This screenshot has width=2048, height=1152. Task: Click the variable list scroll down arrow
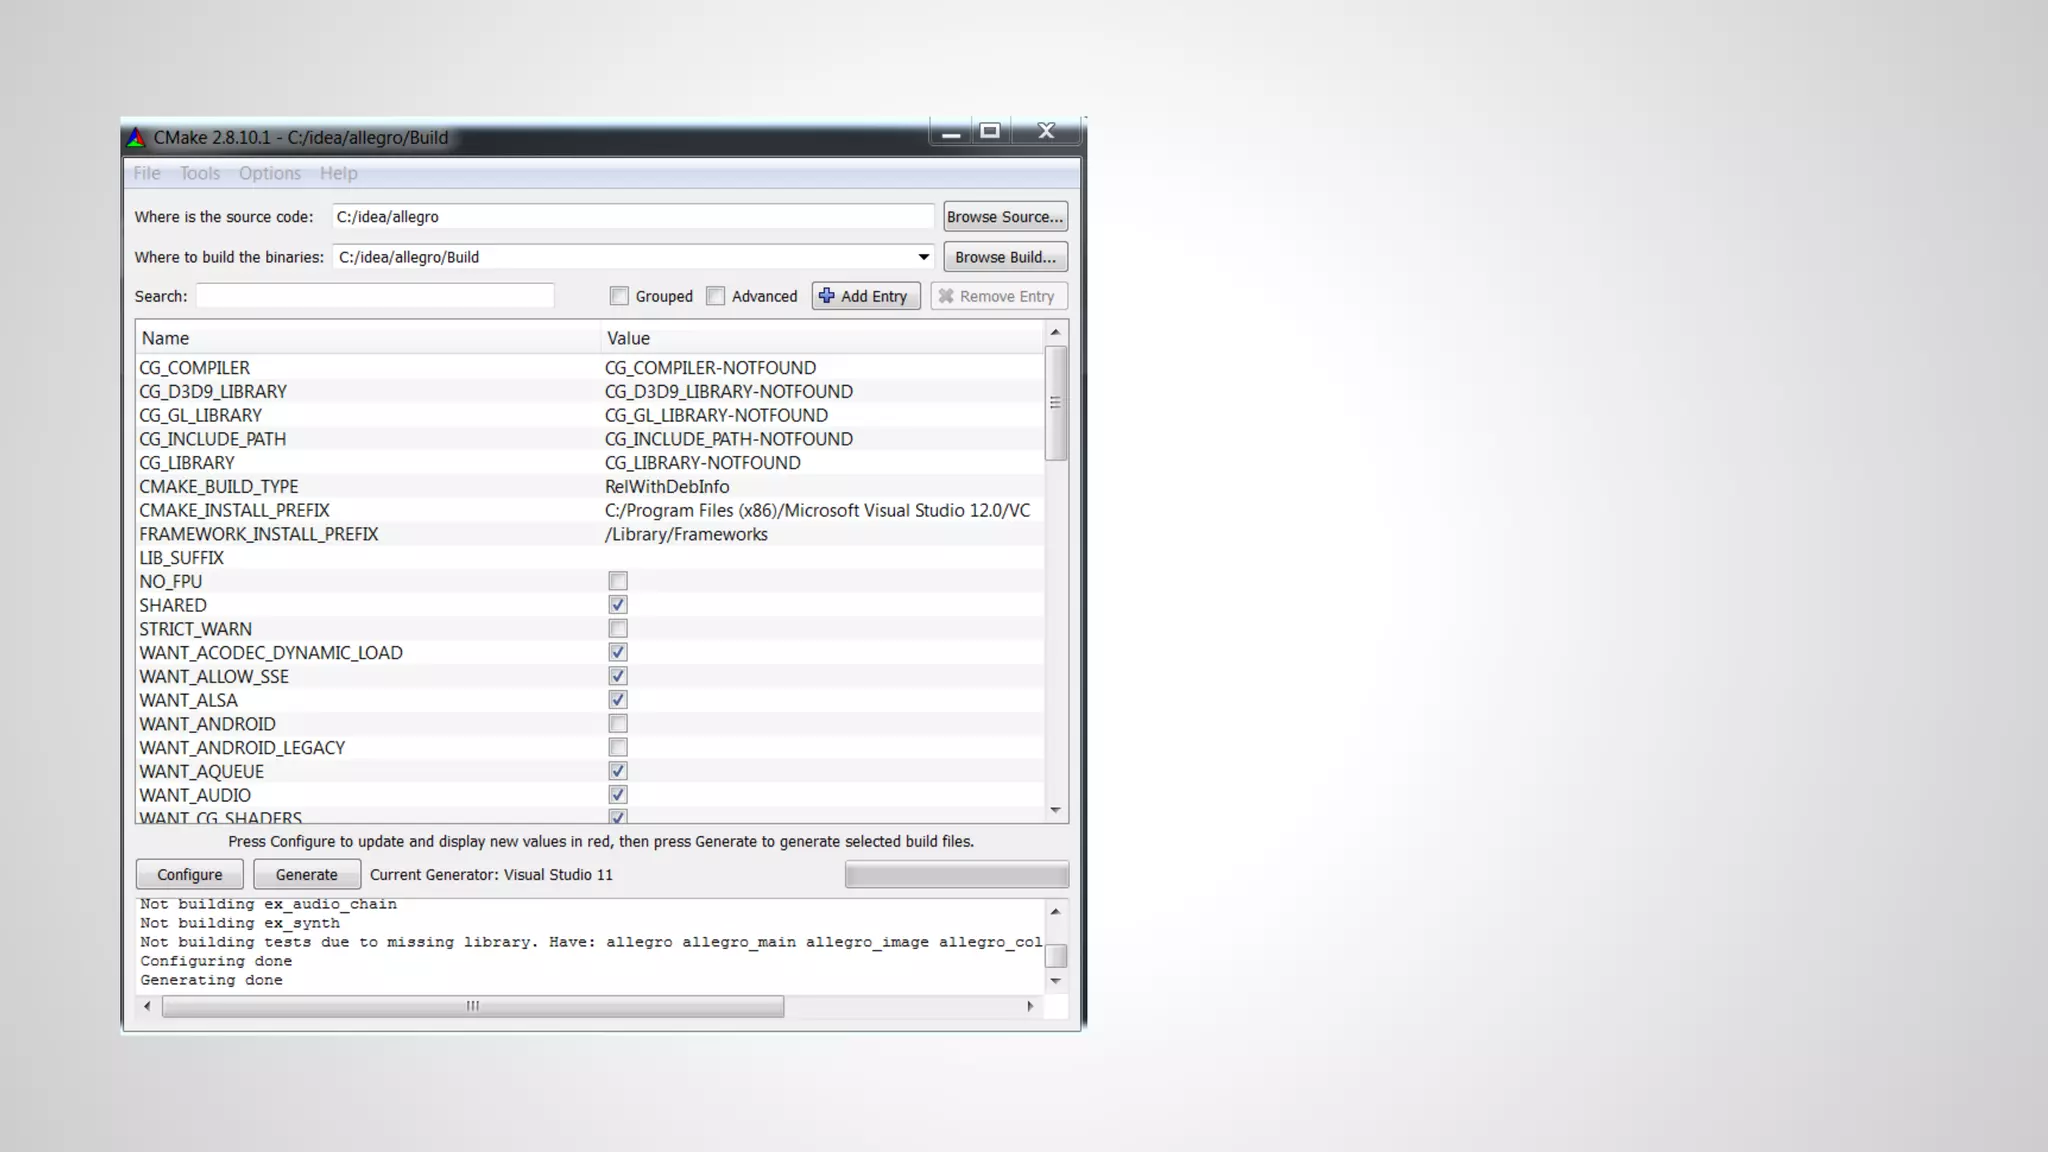click(x=1055, y=810)
